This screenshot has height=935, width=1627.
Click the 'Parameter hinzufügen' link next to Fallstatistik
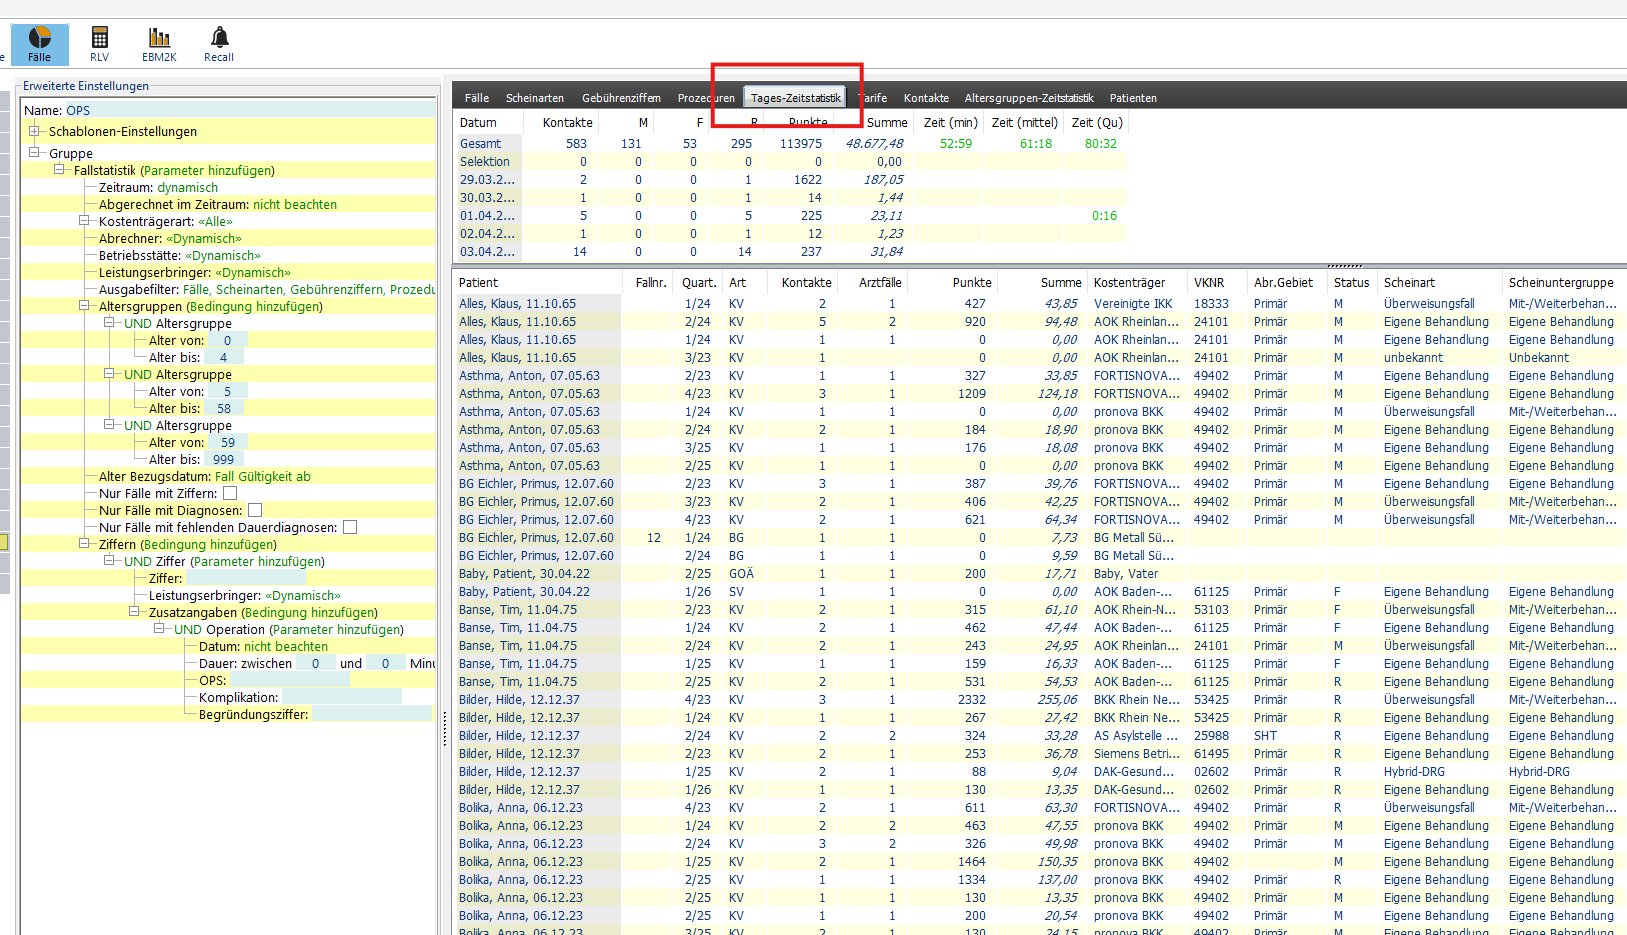[x=207, y=171]
